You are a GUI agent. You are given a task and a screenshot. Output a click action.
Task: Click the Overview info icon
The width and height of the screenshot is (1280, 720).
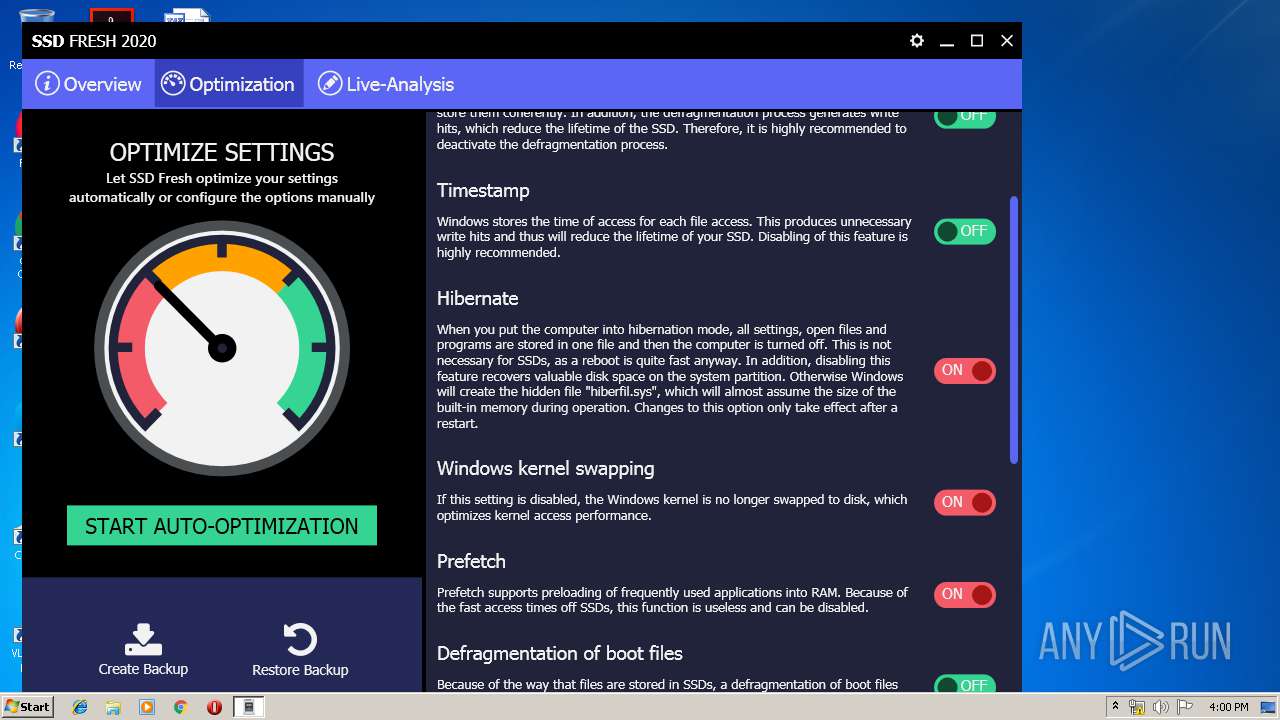tap(47, 84)
